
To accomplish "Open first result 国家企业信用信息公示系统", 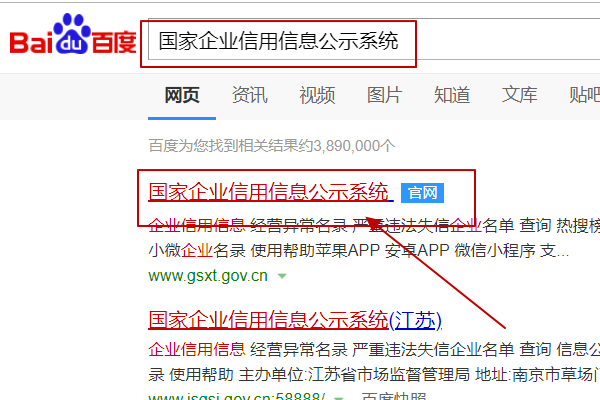I will [271, 192].
